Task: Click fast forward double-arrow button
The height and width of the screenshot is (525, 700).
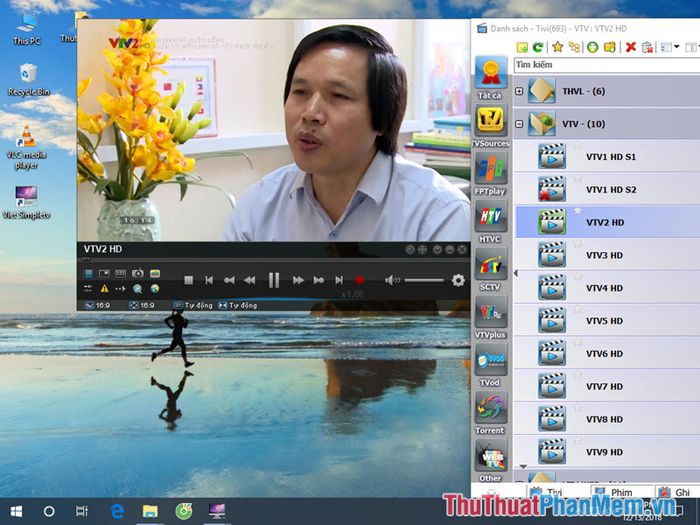Action: tap(298, 280)
